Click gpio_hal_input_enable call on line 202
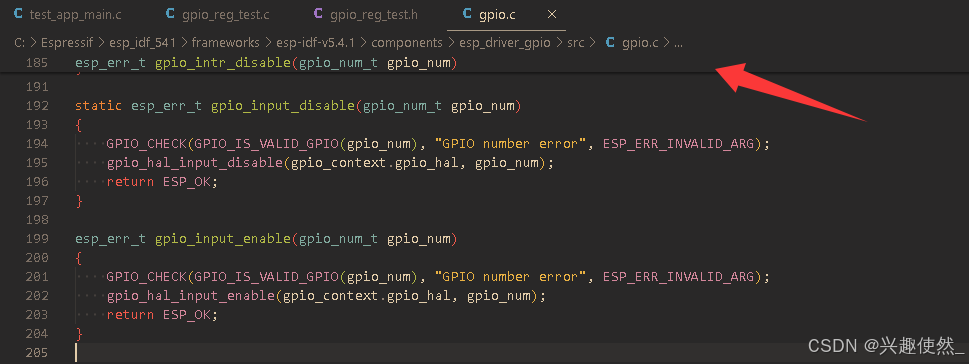Viewport: 969px width, 364px height. click(x=191, y=295)
